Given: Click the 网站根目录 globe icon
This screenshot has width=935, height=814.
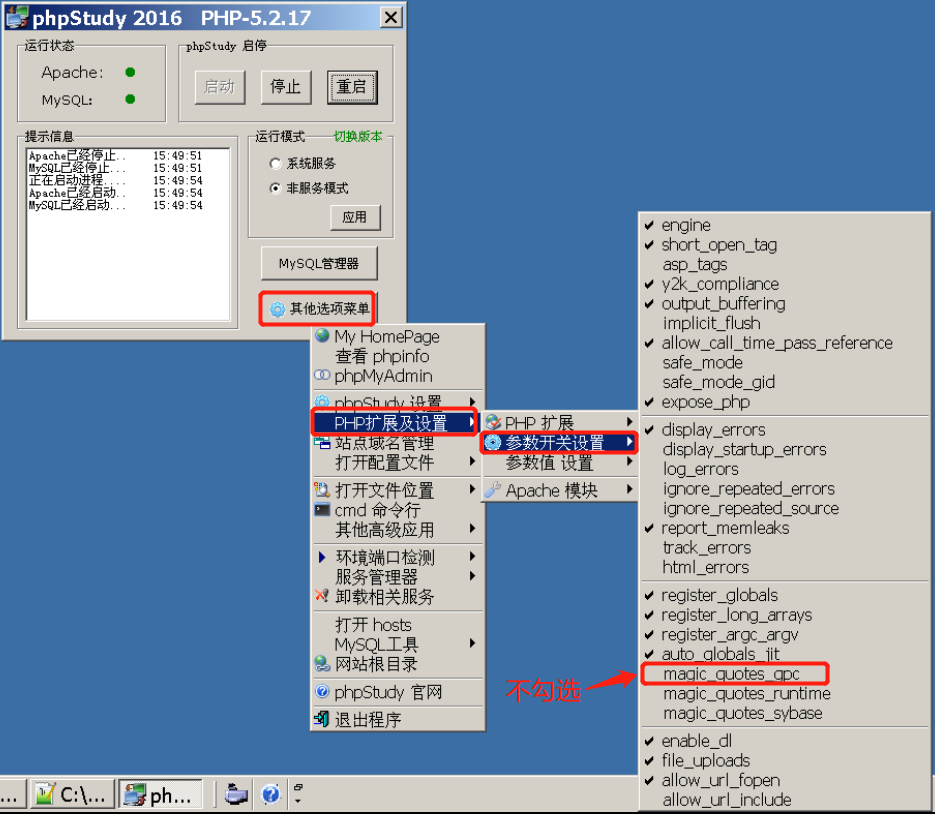Looking at the screenshot, I should [322, 663].
